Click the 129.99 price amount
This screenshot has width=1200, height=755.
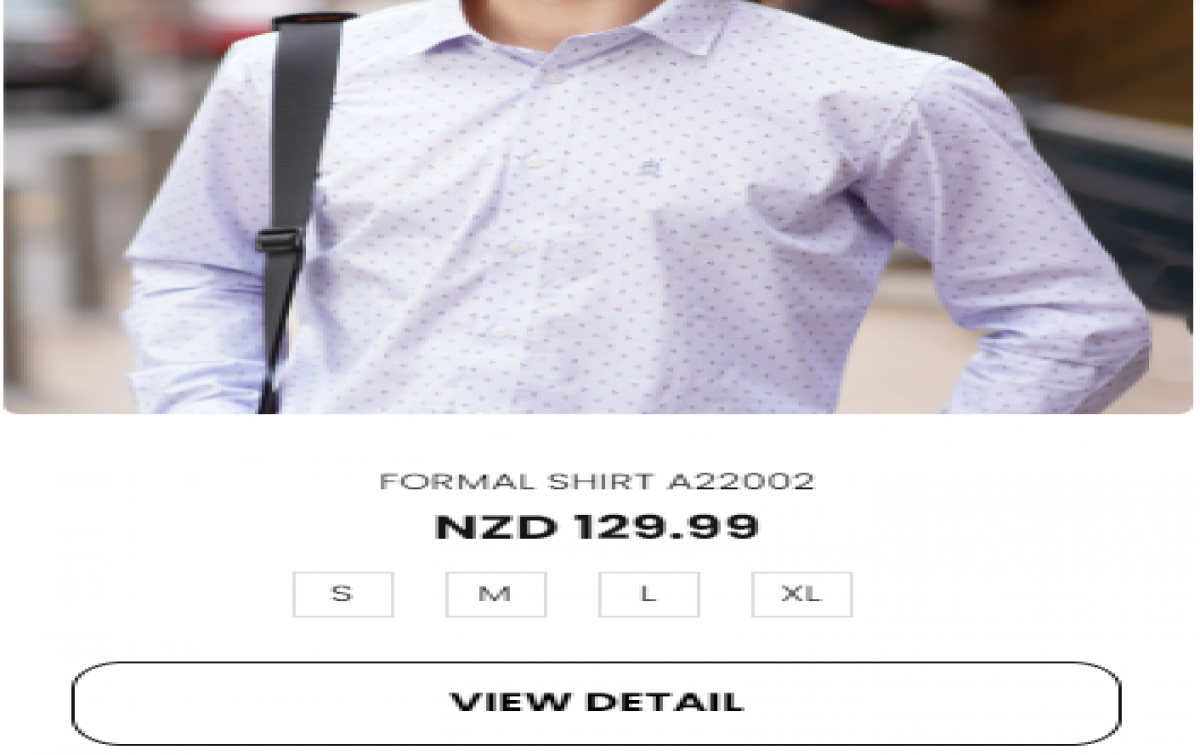(667, 527)
